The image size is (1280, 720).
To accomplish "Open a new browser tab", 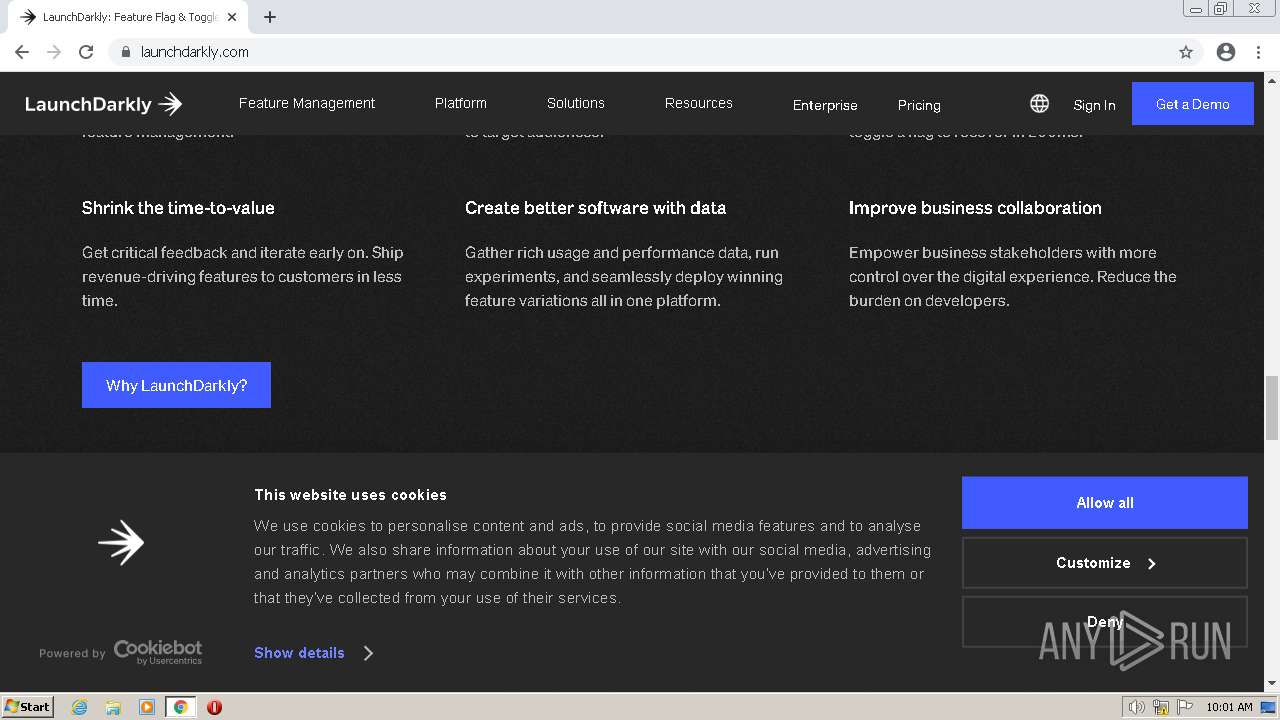I will (x=270, y=17).
